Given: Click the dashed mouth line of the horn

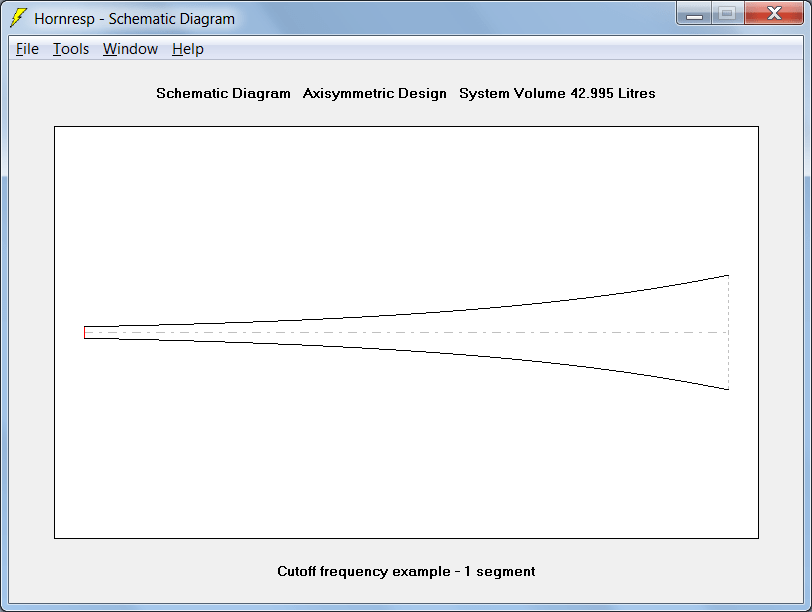Looking at the screenshot, I should 729,332.
